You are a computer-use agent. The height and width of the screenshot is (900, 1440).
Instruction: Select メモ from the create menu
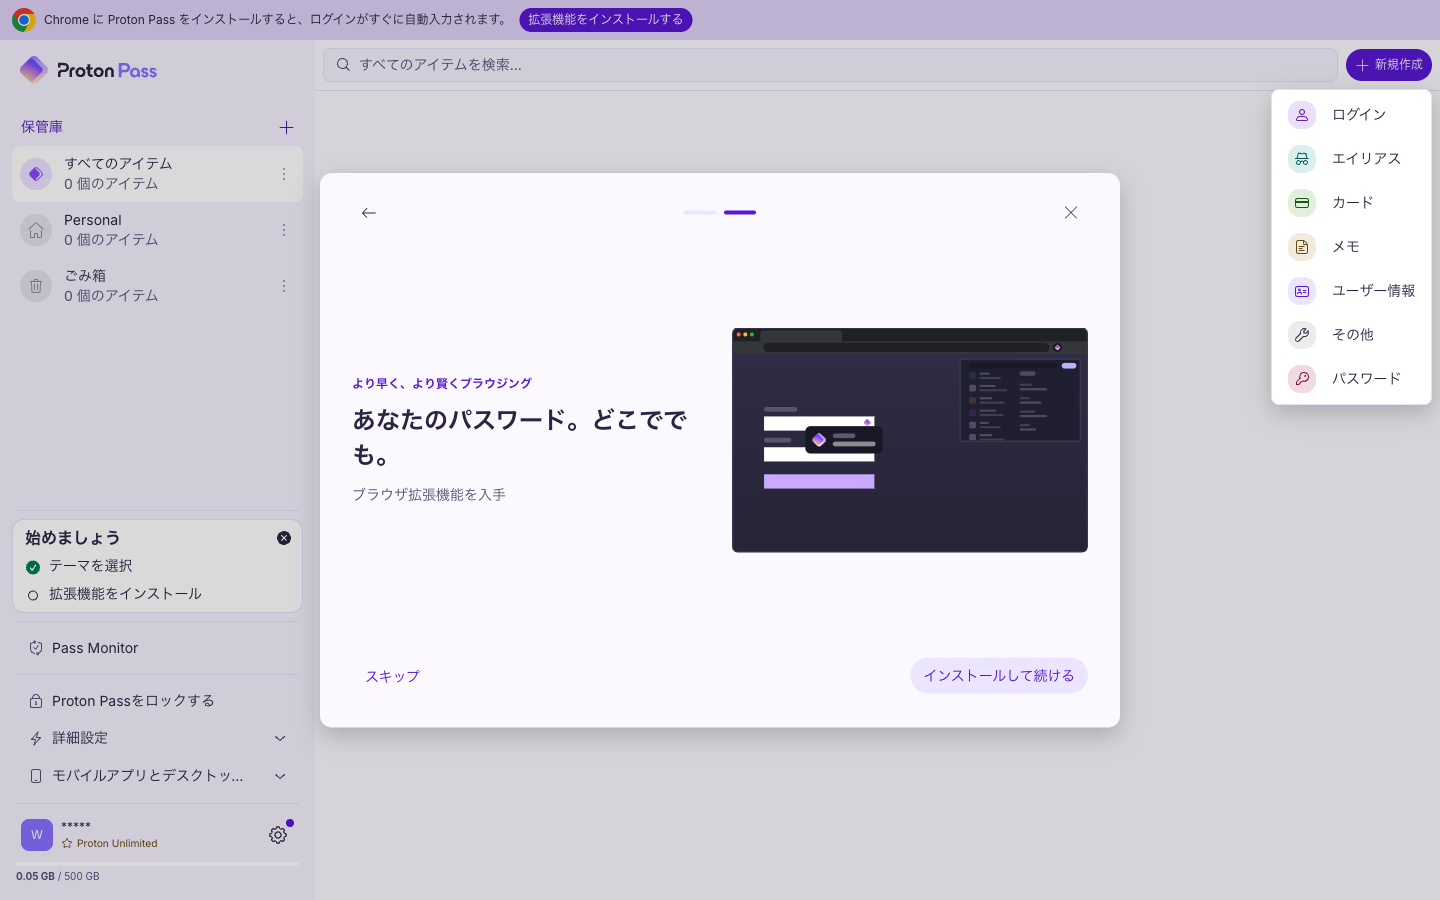click(x=1351, y=247)
